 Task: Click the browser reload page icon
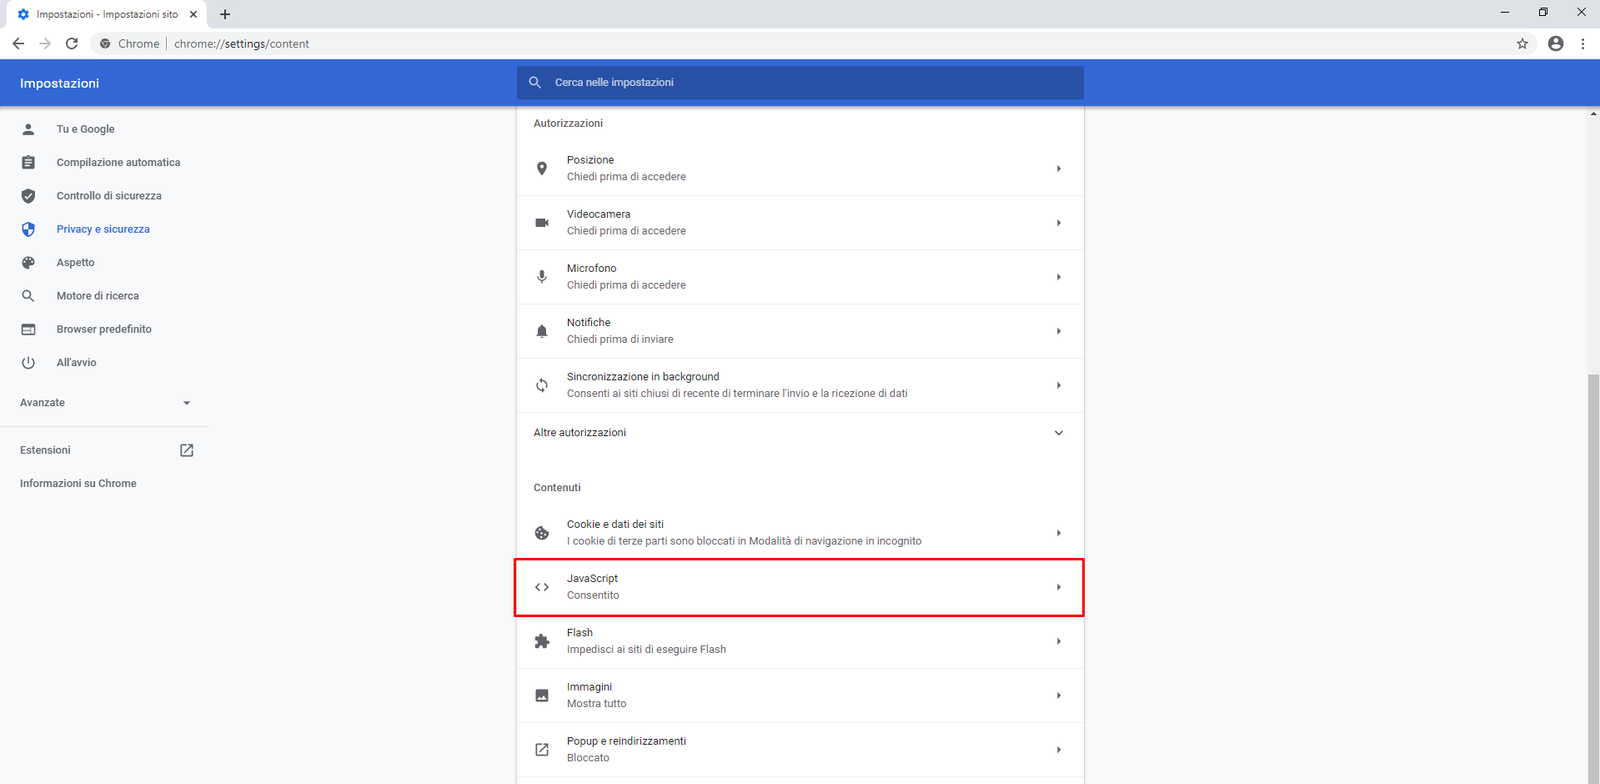point(72,44)
